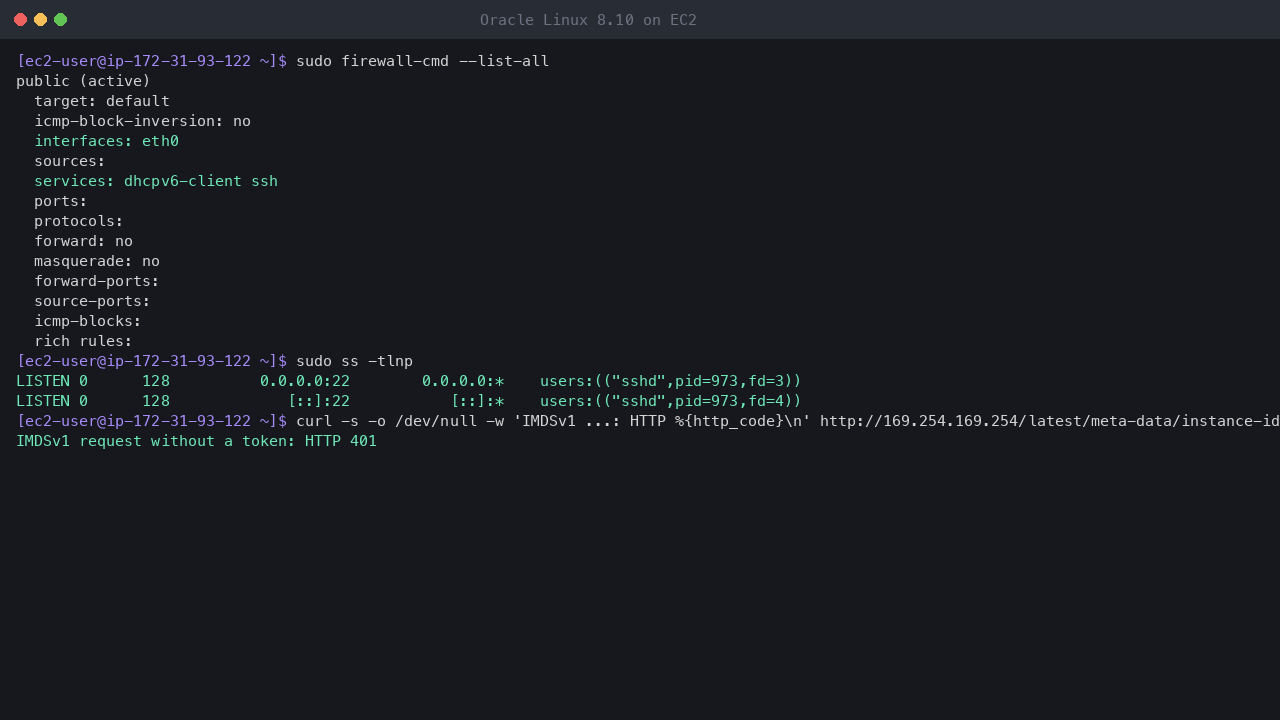Click the 'services: dhcpv6-client ssh' line
Image resolution: width=1280 pixels, height=720 pixels.
[x=156, y=181]
